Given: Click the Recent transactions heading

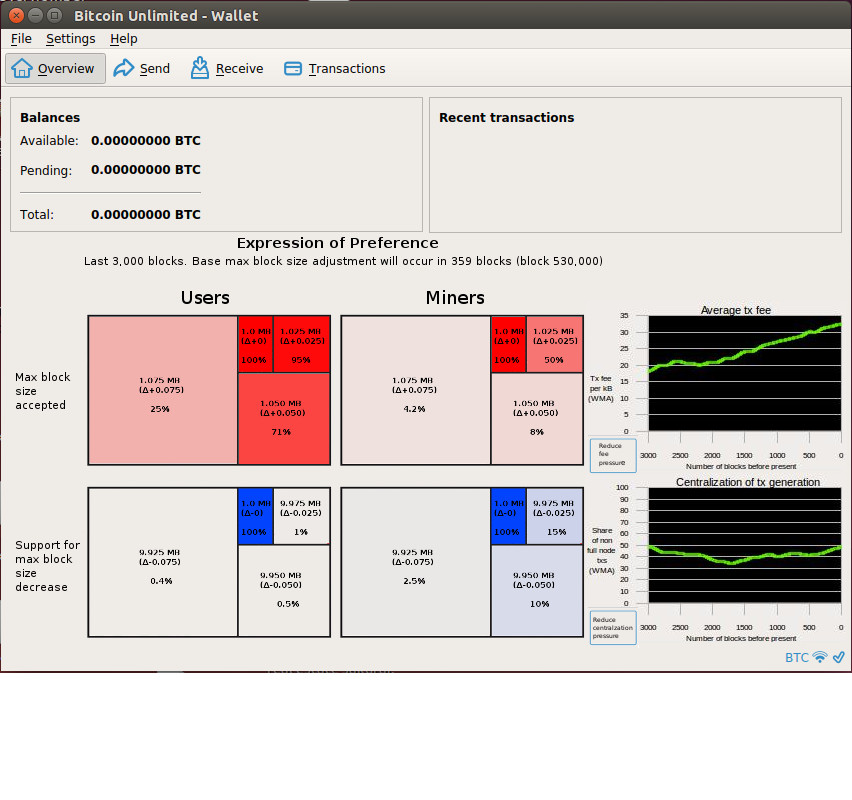Looking at the screenshot, I should (x=506, y=117).
